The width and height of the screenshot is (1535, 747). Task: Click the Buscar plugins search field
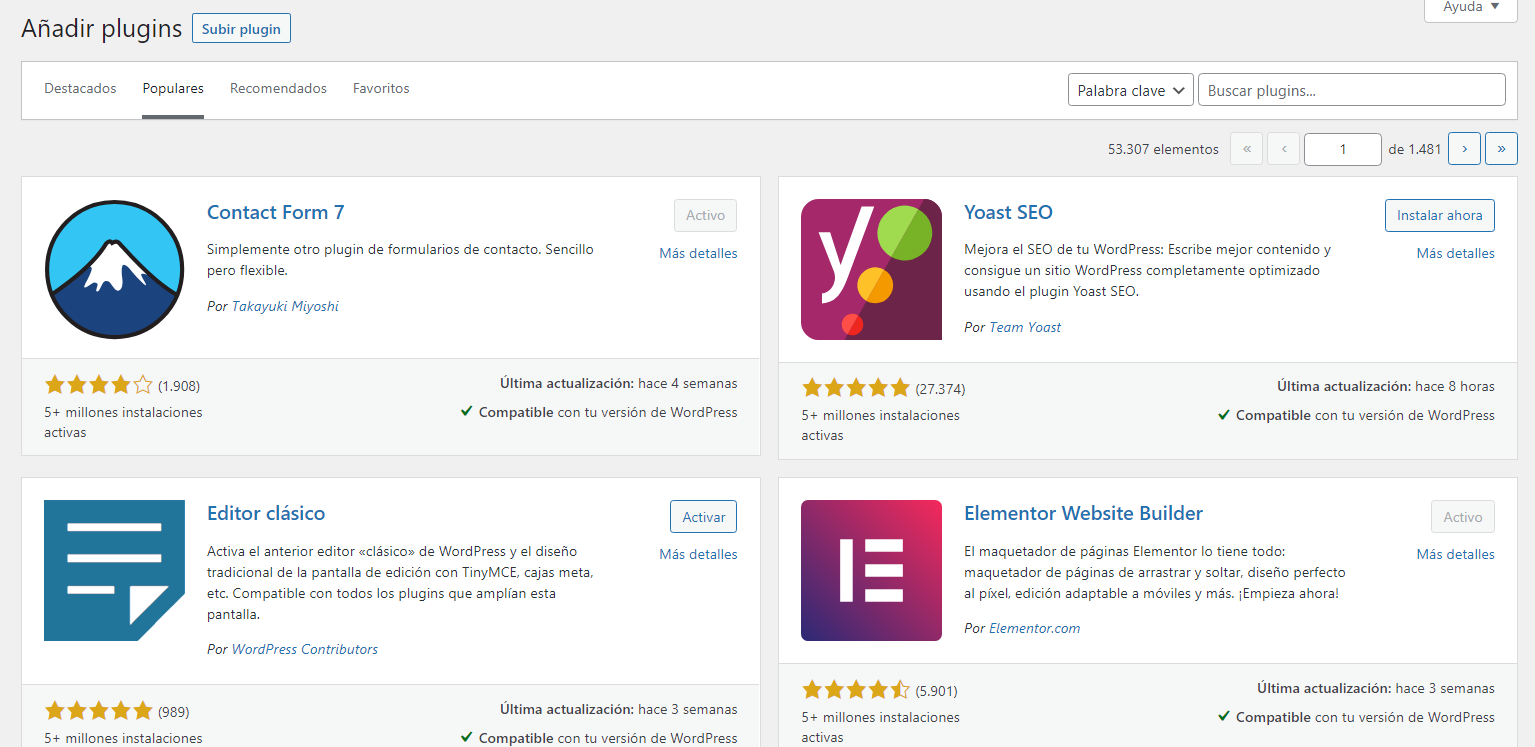pos(1350,89)
